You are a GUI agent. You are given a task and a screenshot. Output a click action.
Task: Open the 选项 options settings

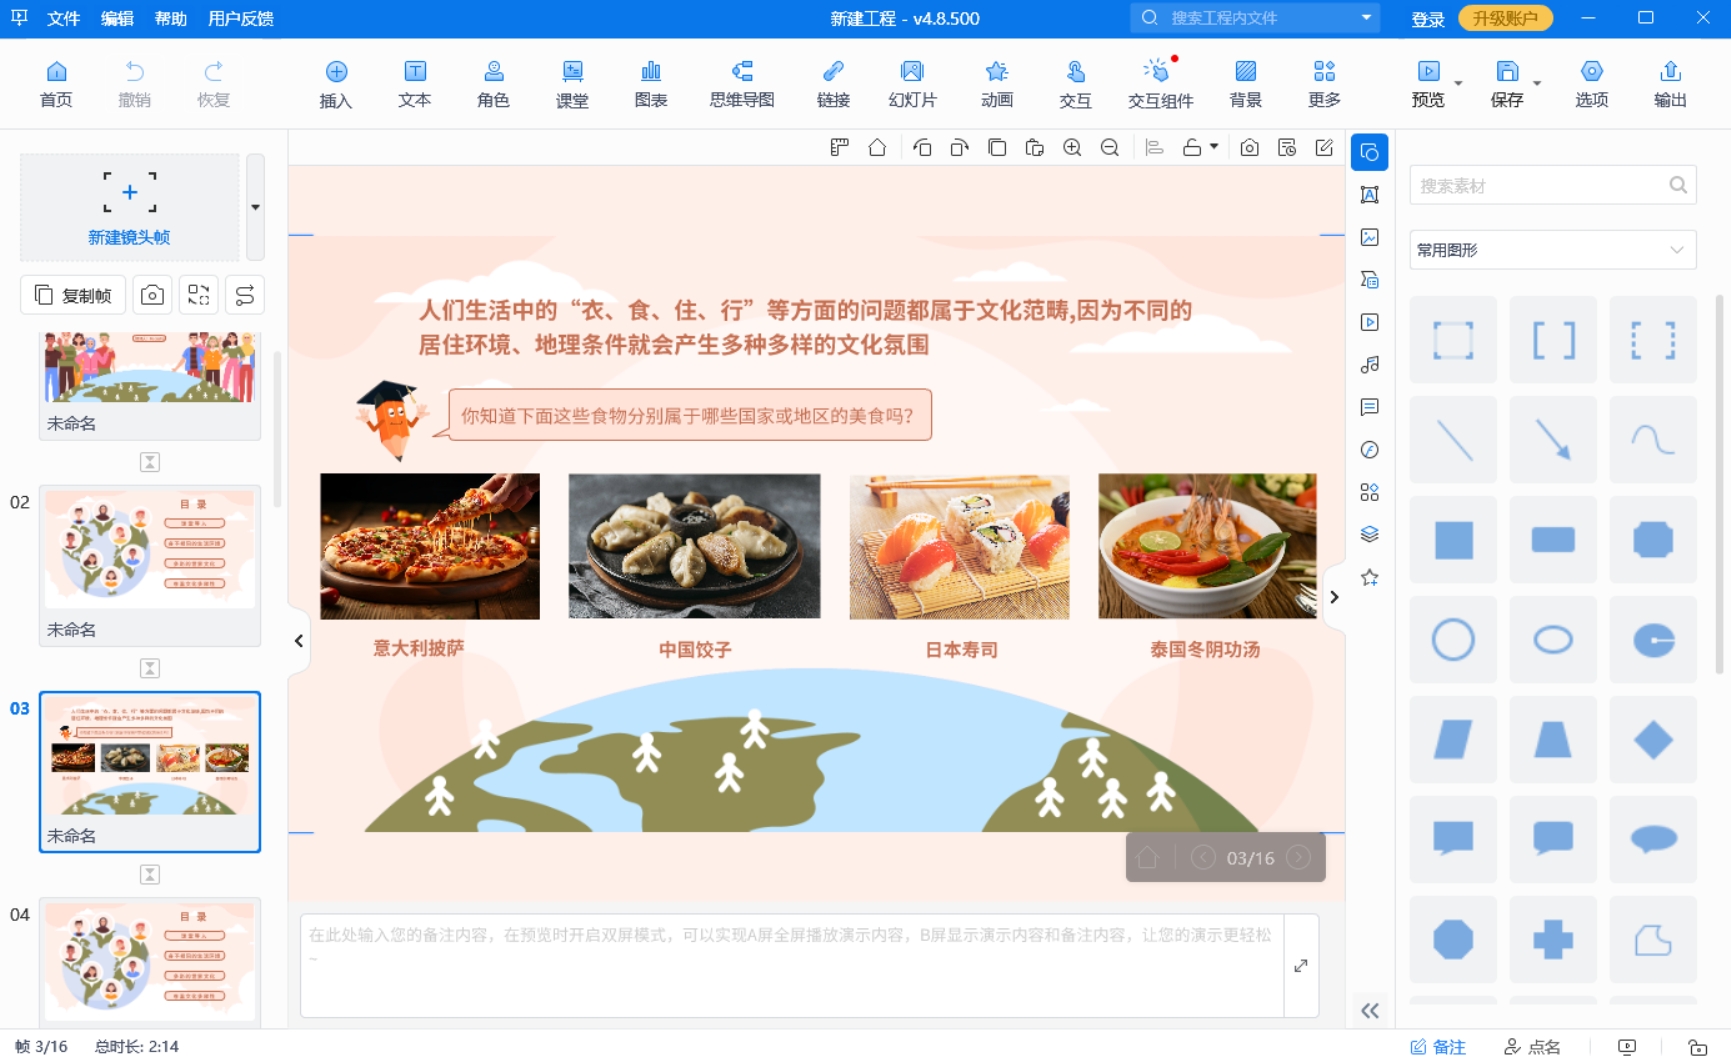coord(1591,84)
